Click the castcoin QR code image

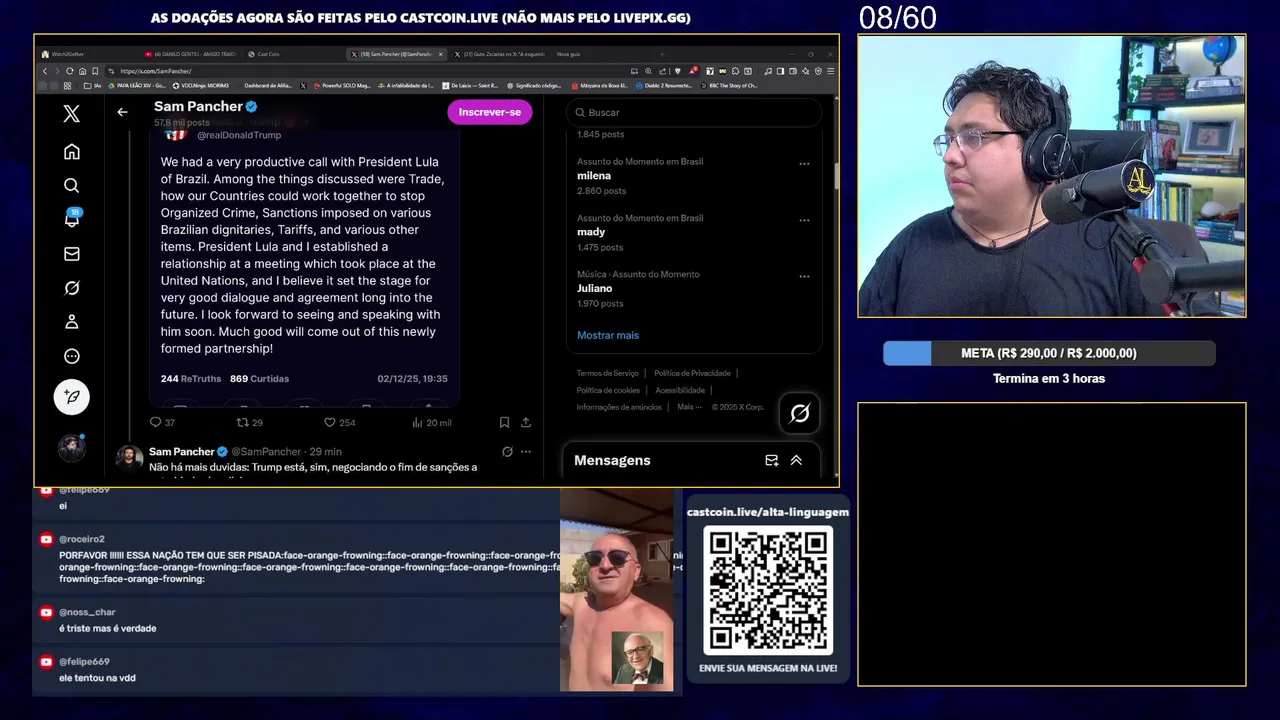click(x=768, y=590)
